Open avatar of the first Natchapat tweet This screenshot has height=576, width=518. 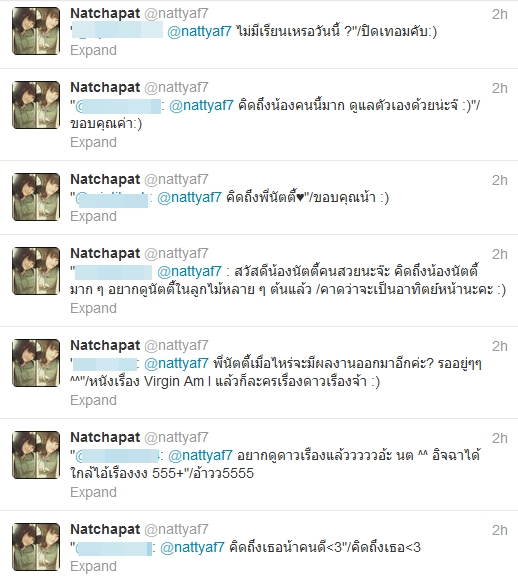[x=36, y=31]
